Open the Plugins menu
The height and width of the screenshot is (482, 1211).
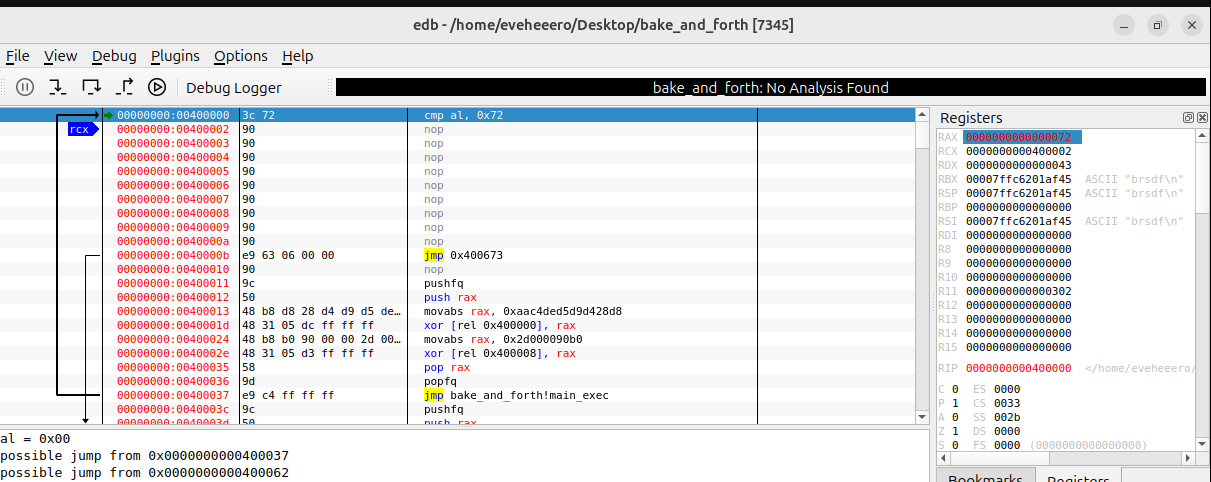(x=175, y=56)
